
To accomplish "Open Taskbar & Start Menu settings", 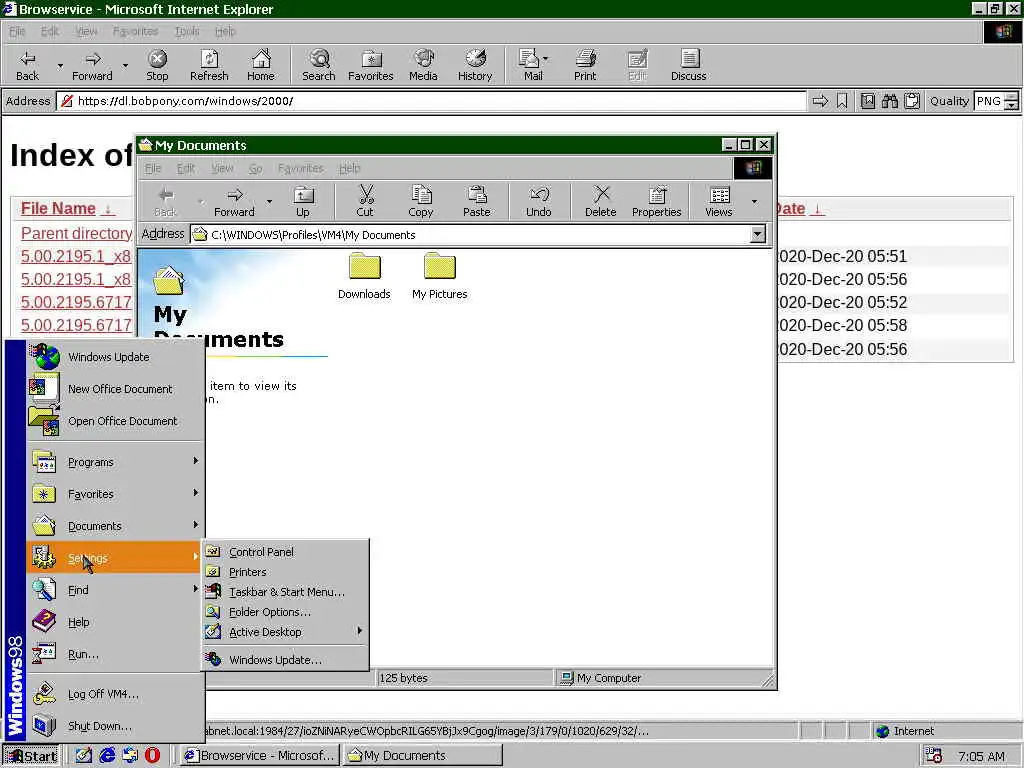I will point(285,592).
